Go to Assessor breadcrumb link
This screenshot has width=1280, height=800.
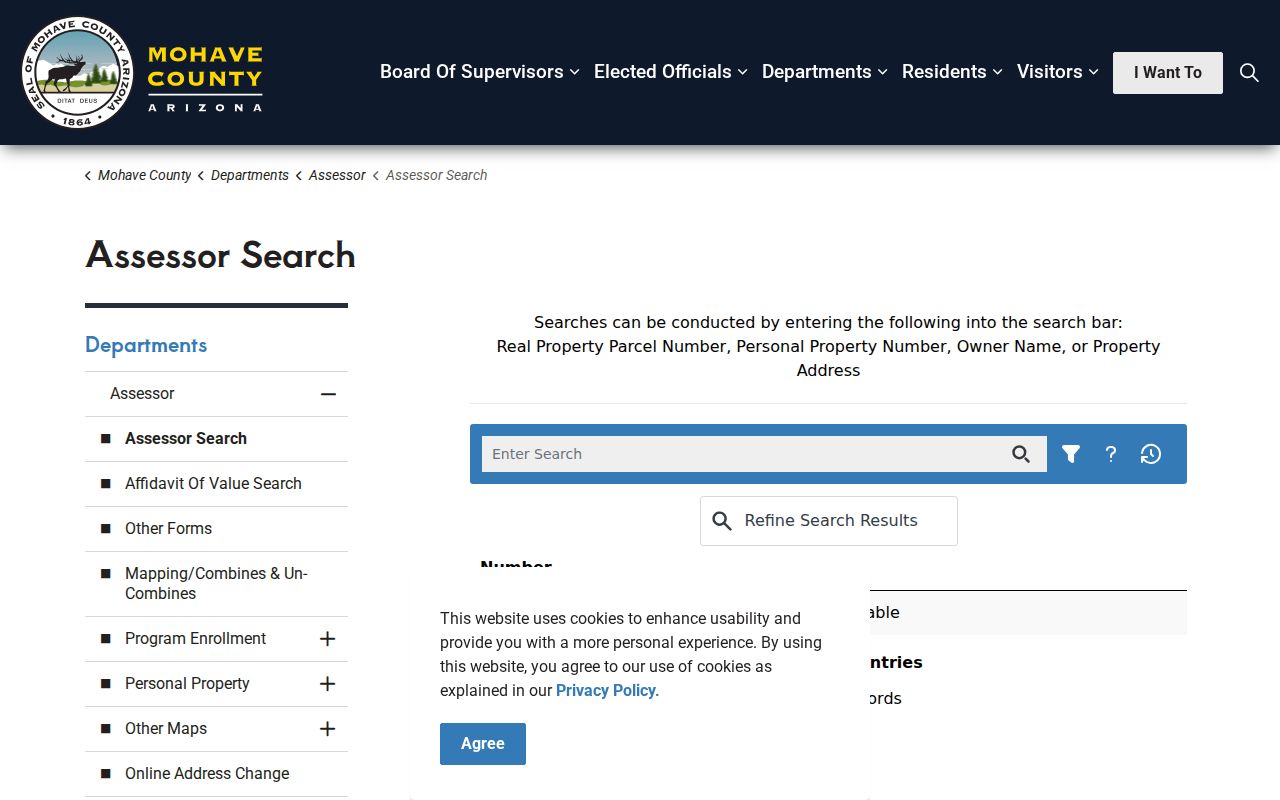pos(337,175)
